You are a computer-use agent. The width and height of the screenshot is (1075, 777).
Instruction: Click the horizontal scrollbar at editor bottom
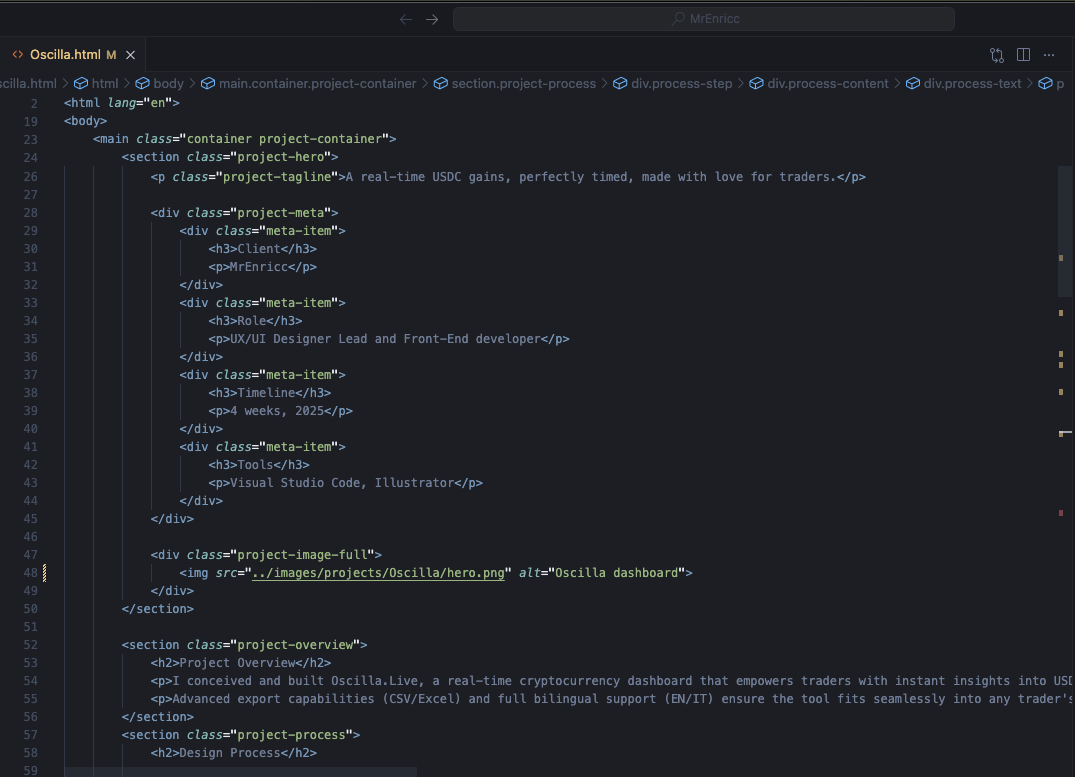pyautogui.click(x=241, y=772)
